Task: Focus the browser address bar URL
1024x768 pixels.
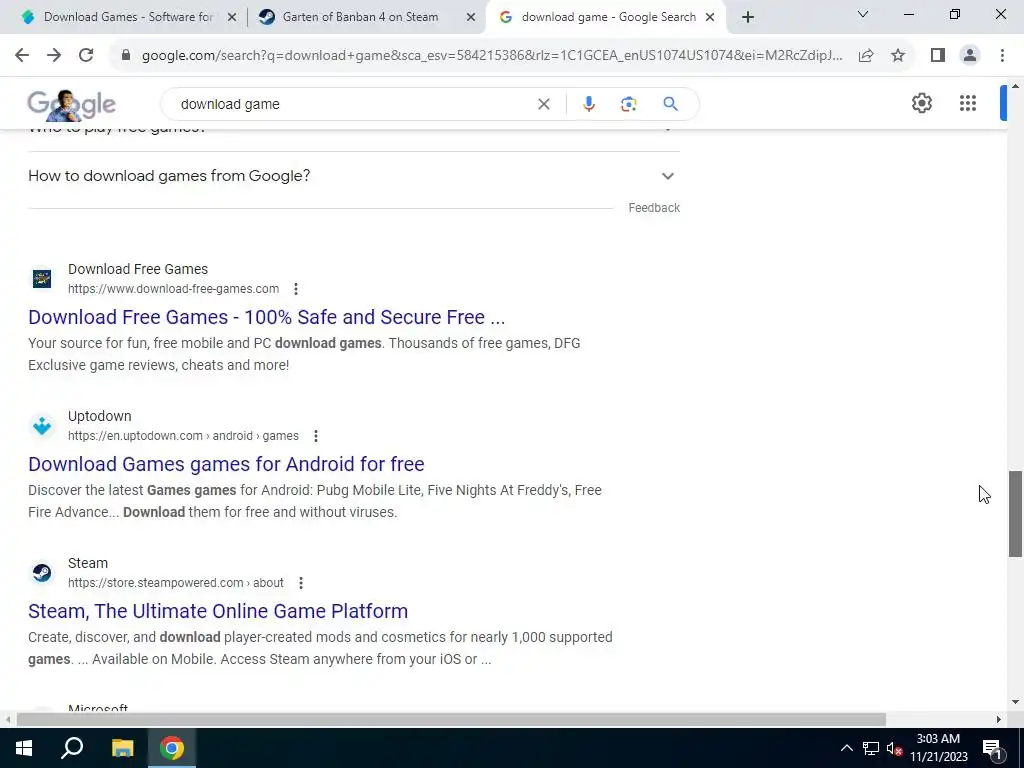Action: [491, 56]
